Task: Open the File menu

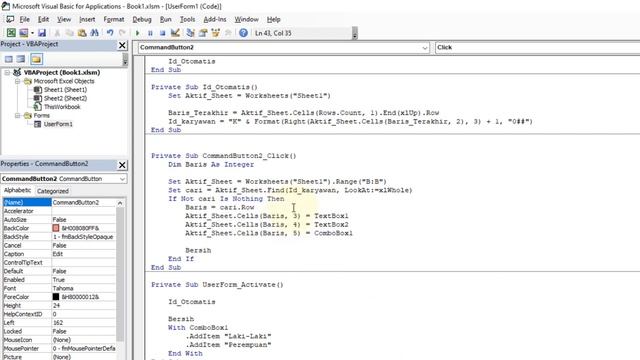Action: click(24, 19)
